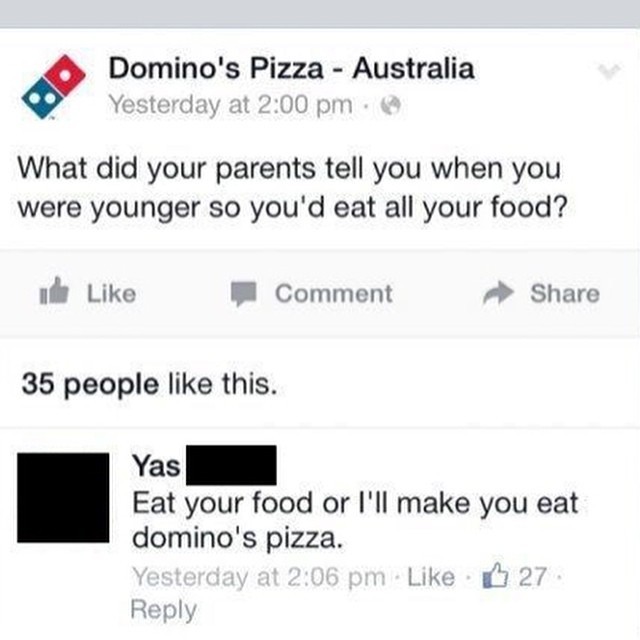Viewport: 640px width, 640px height.
Task: Open the comment's Yesterday at 2:06 pm timestamp
Action: coord(259,577)
